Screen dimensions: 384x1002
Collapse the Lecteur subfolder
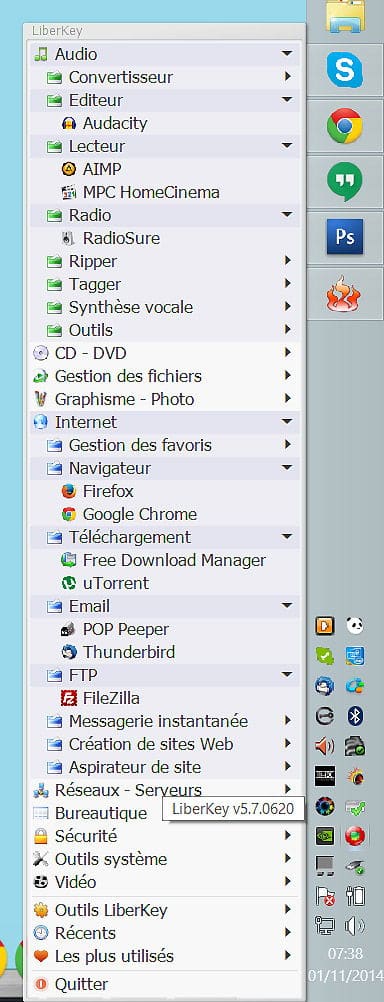click(164, 146)
